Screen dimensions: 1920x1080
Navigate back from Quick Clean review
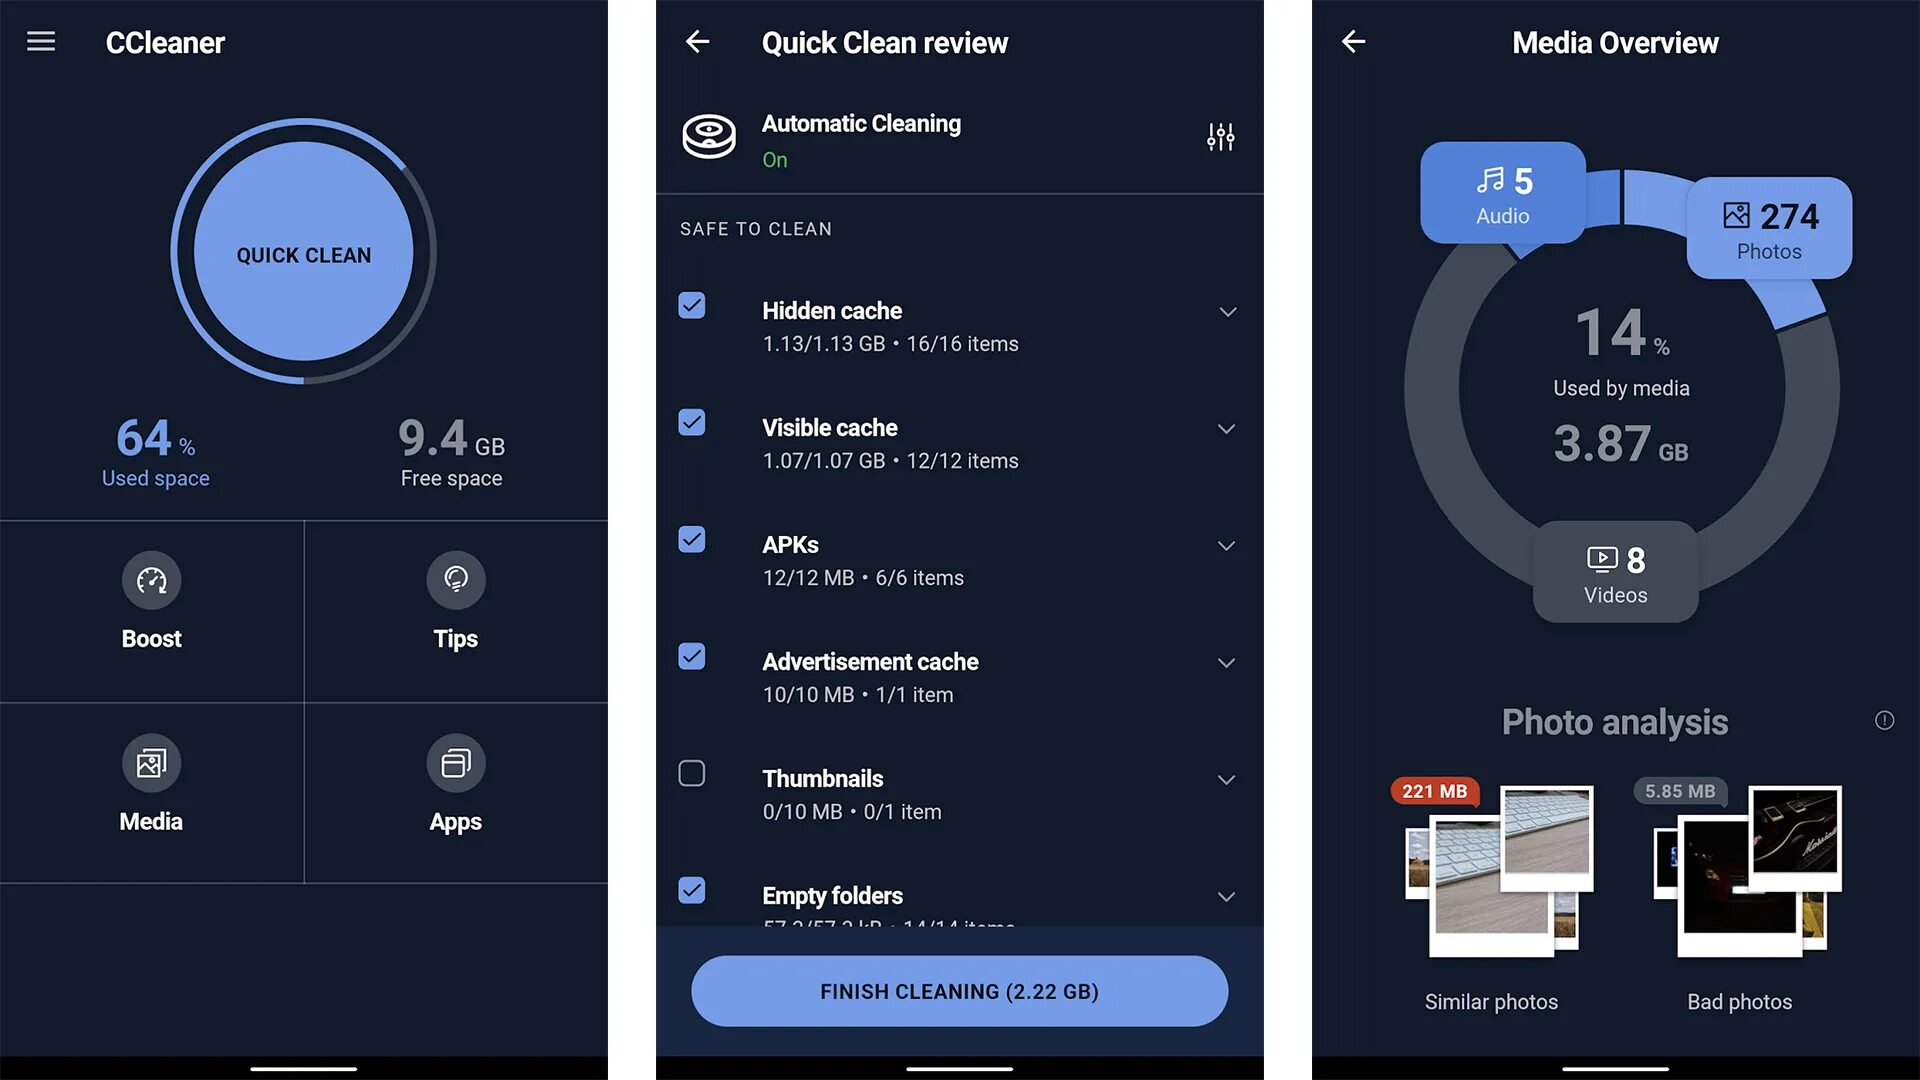pos(699,41)
